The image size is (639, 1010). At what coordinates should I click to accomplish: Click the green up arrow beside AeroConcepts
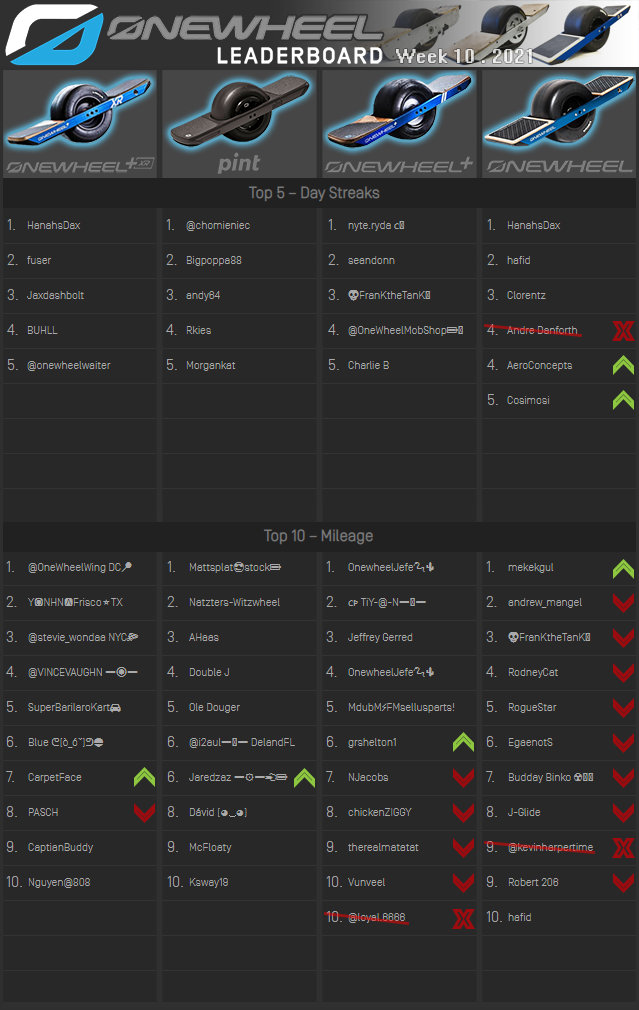click(x=623, y=365)
